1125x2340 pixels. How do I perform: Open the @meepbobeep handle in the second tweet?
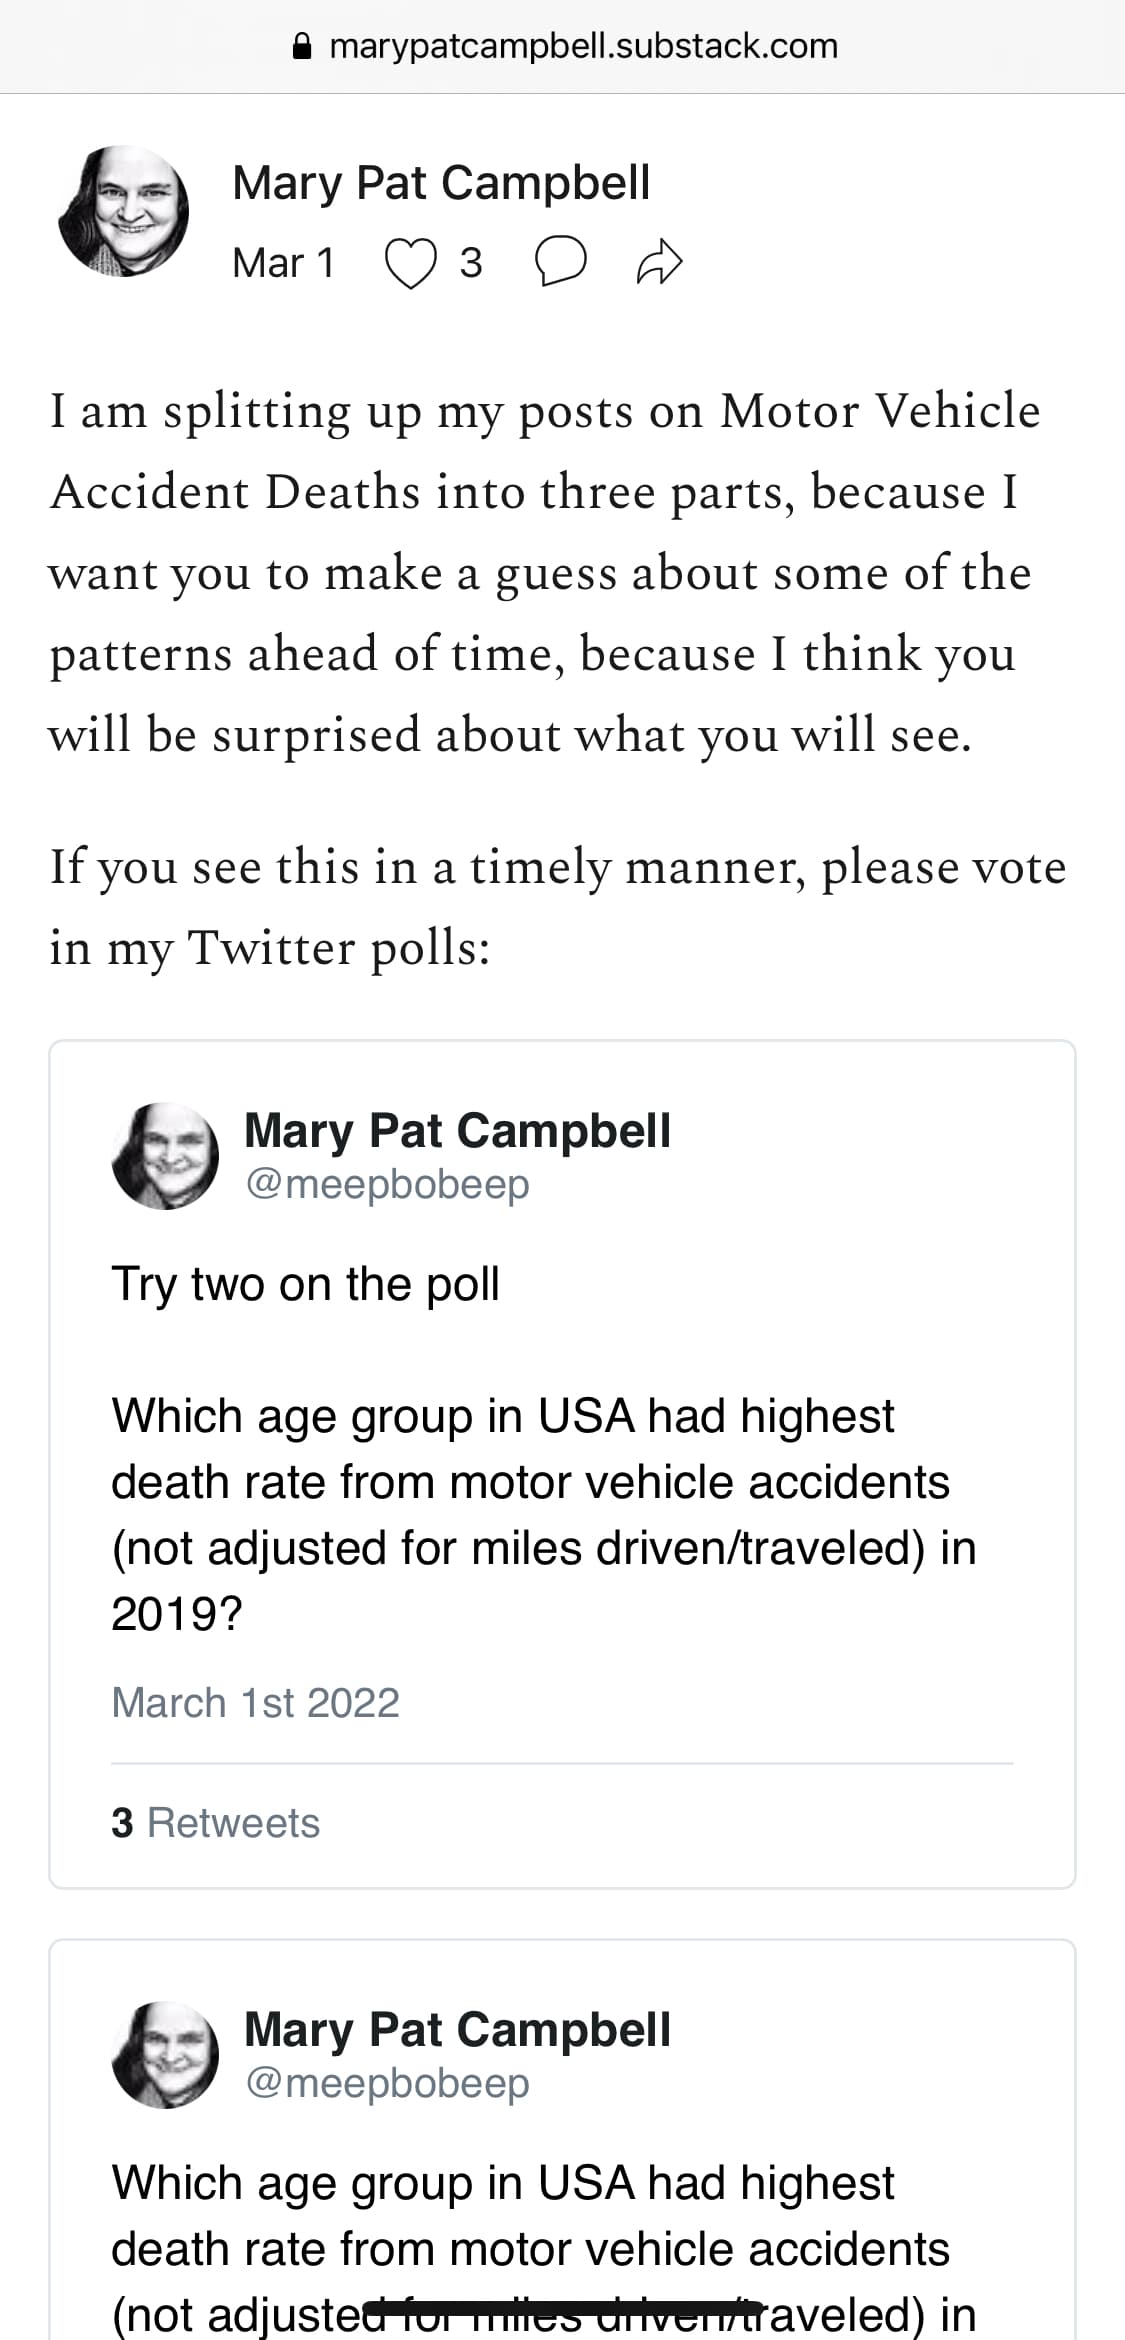387,2083
